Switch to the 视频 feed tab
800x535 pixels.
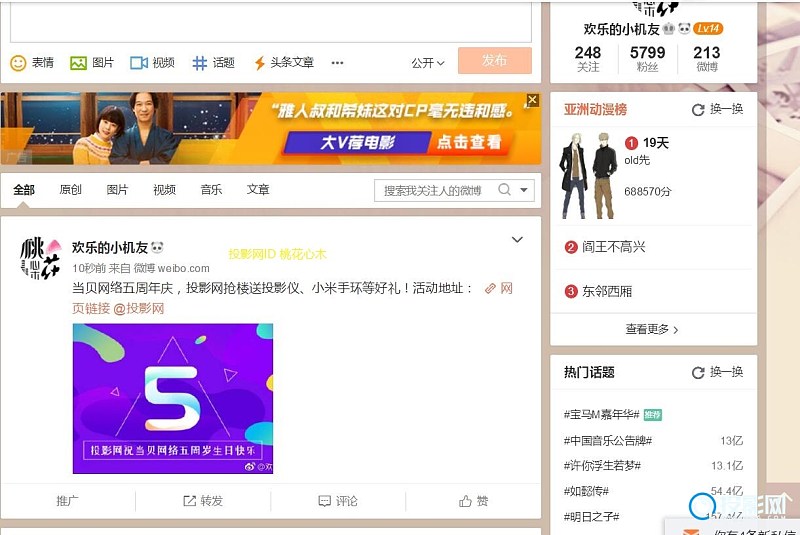(x=164, y=190)
